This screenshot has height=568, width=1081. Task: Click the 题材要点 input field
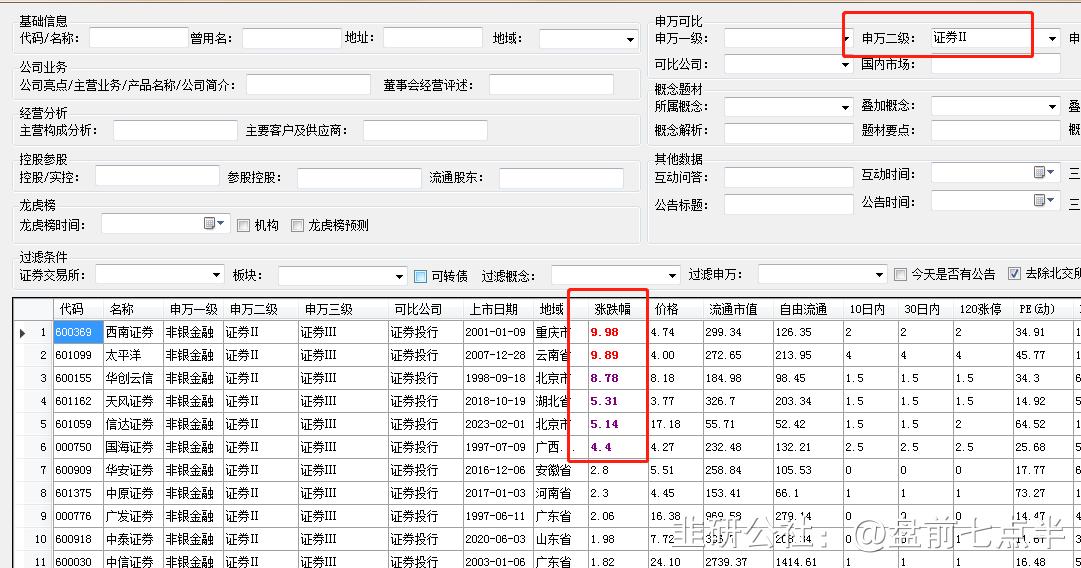tap(996, 130)
